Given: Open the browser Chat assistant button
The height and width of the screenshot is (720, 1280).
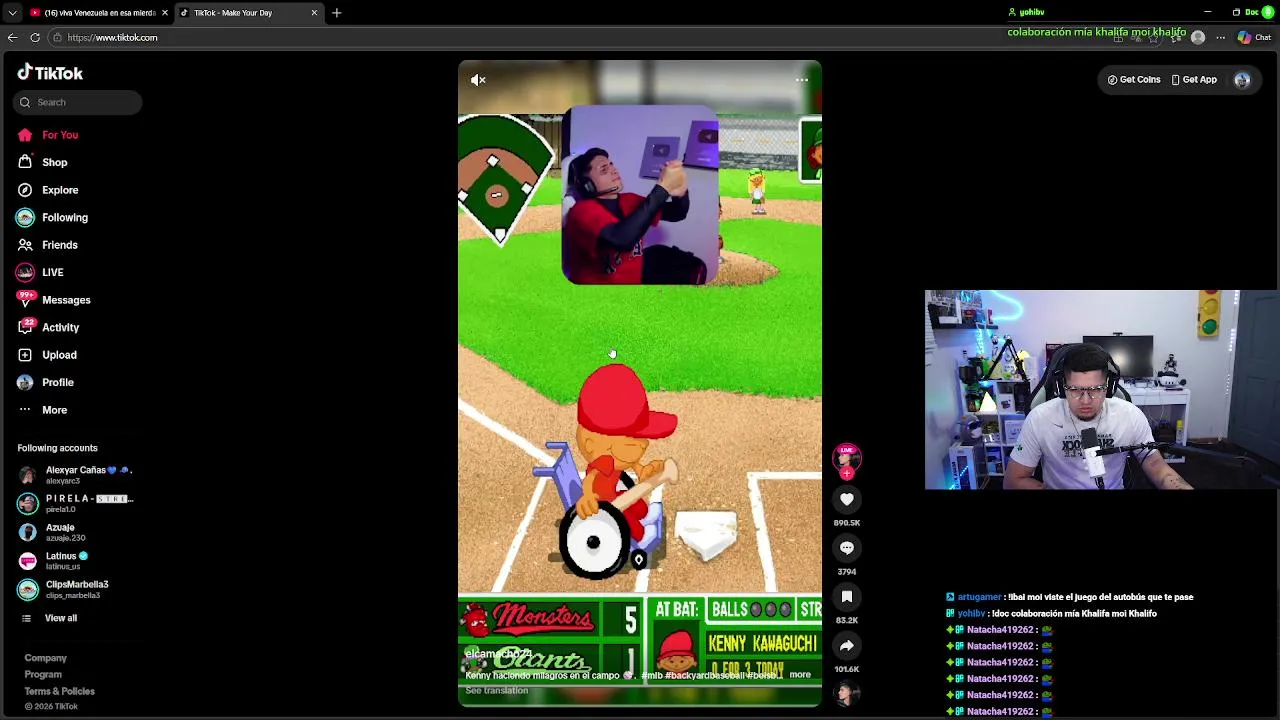Looking at the screenshot, I should pyautogui.click(x=1254, y=38).
